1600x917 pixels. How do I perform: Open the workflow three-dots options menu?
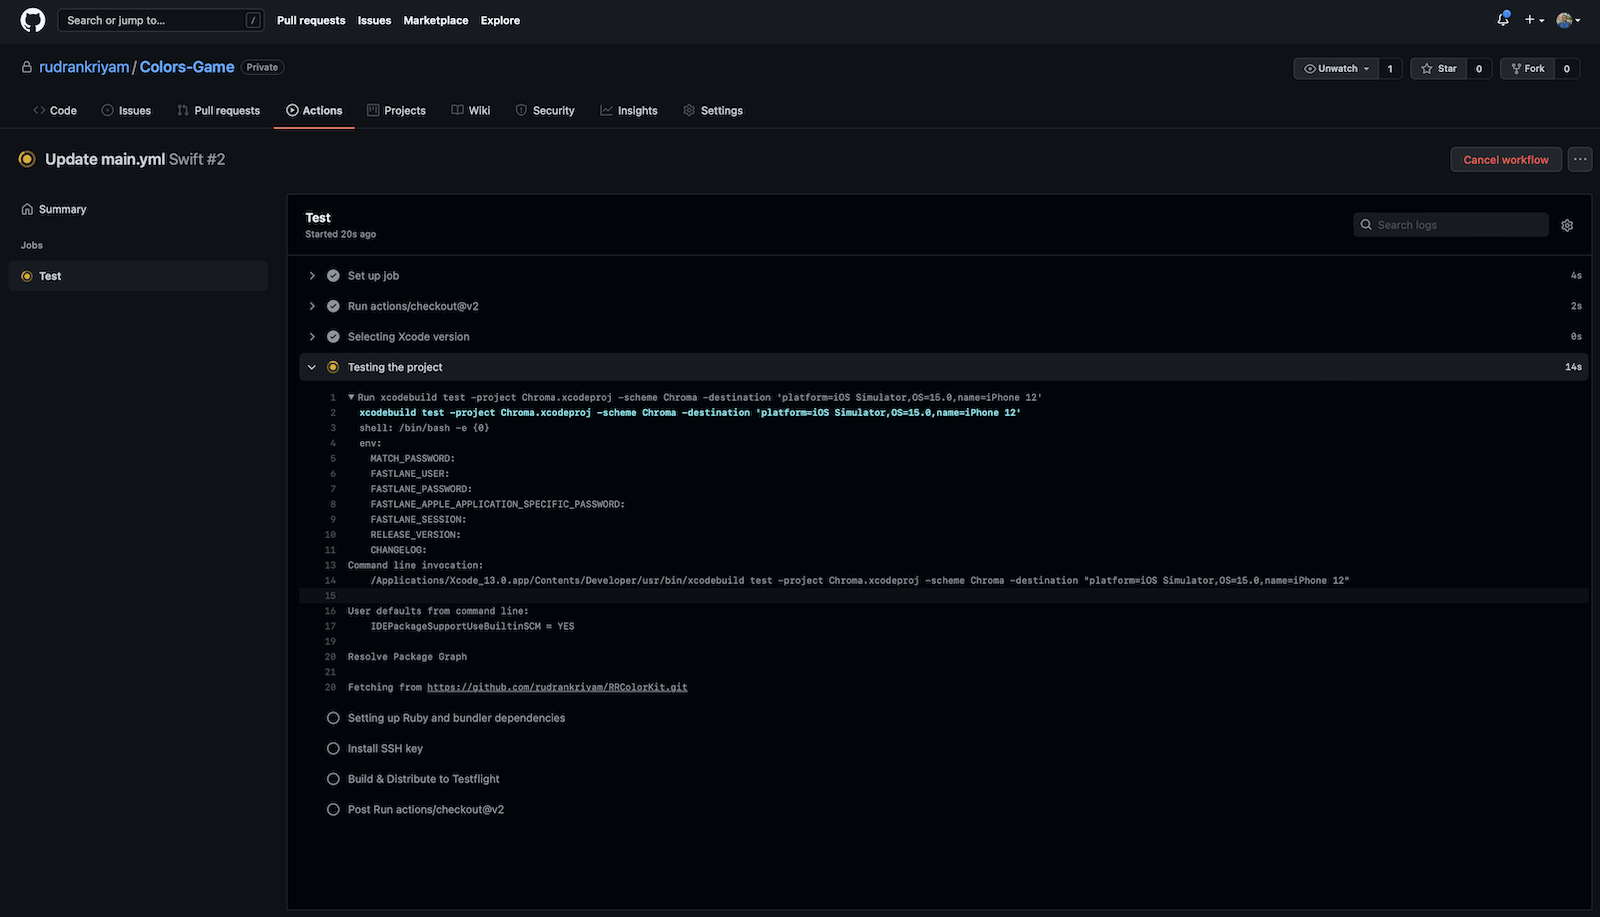(1580, 159)
